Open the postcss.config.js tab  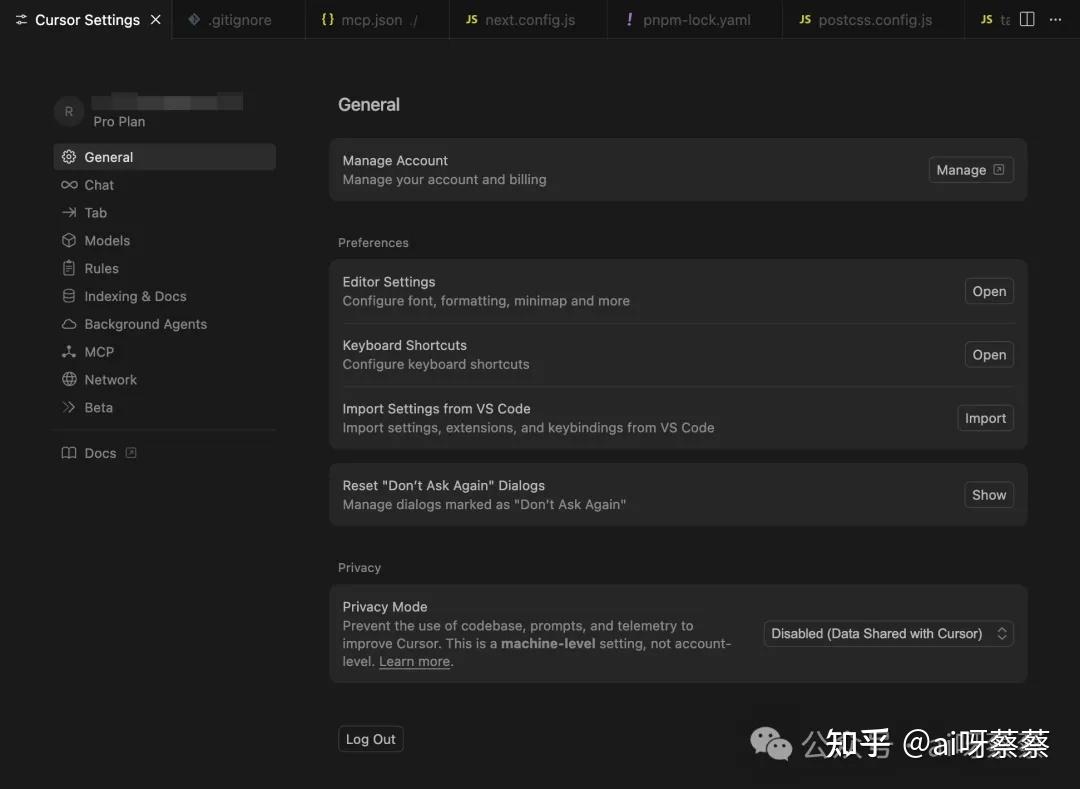[870, 18]
